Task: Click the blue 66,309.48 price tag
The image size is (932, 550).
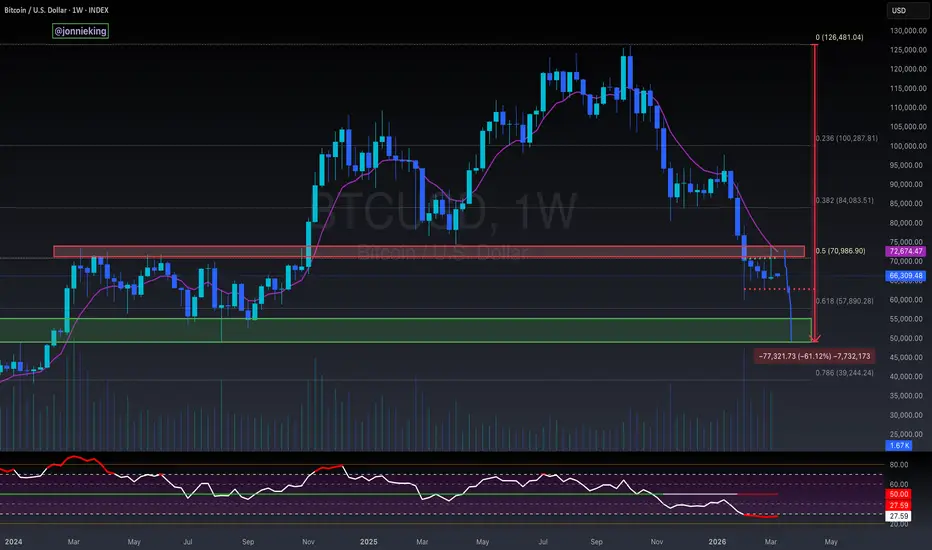Action: [906, 276]
